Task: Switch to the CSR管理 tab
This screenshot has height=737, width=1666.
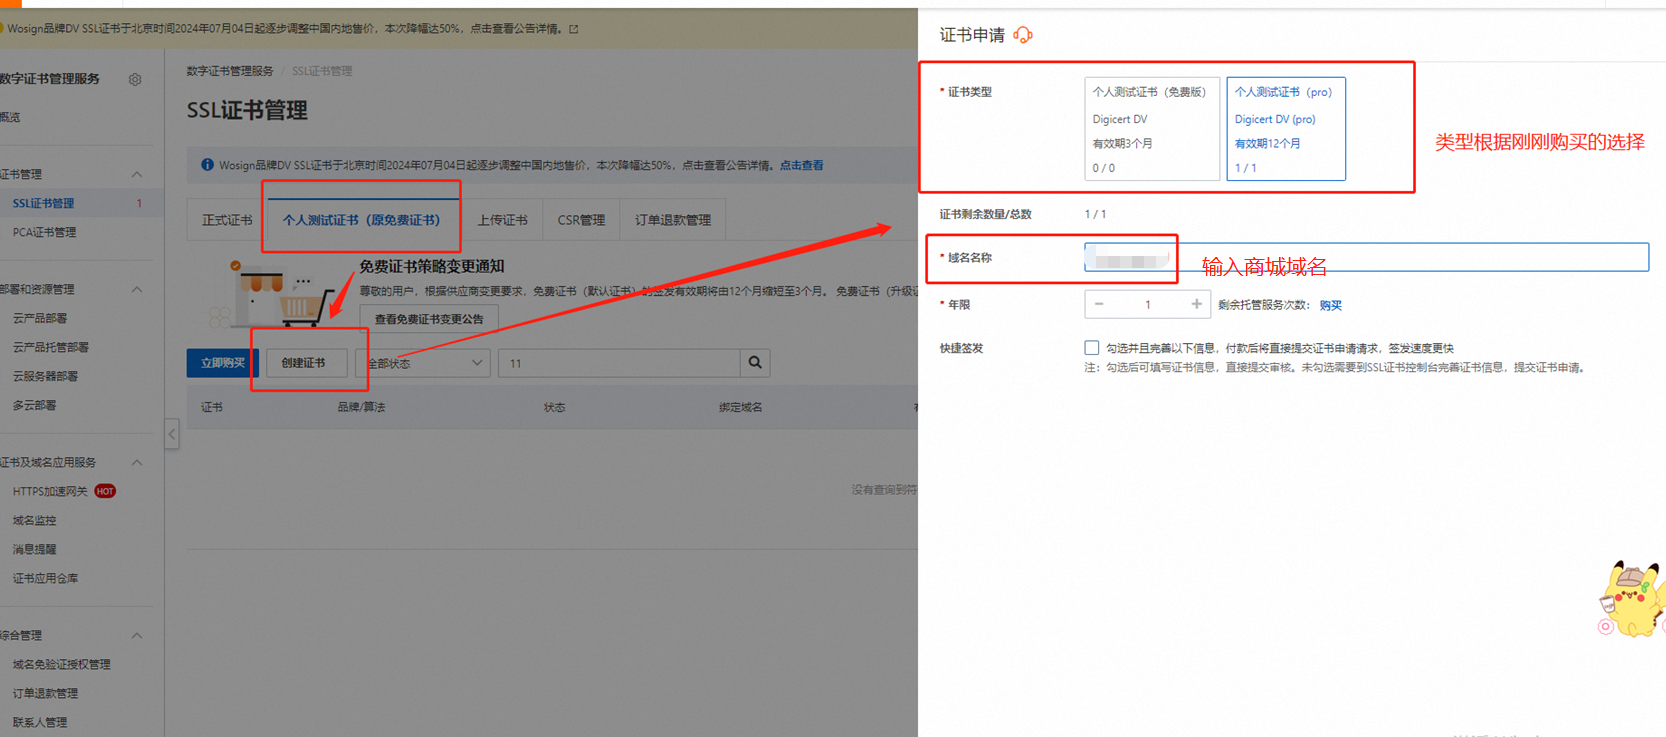Action: coord(581,220)
